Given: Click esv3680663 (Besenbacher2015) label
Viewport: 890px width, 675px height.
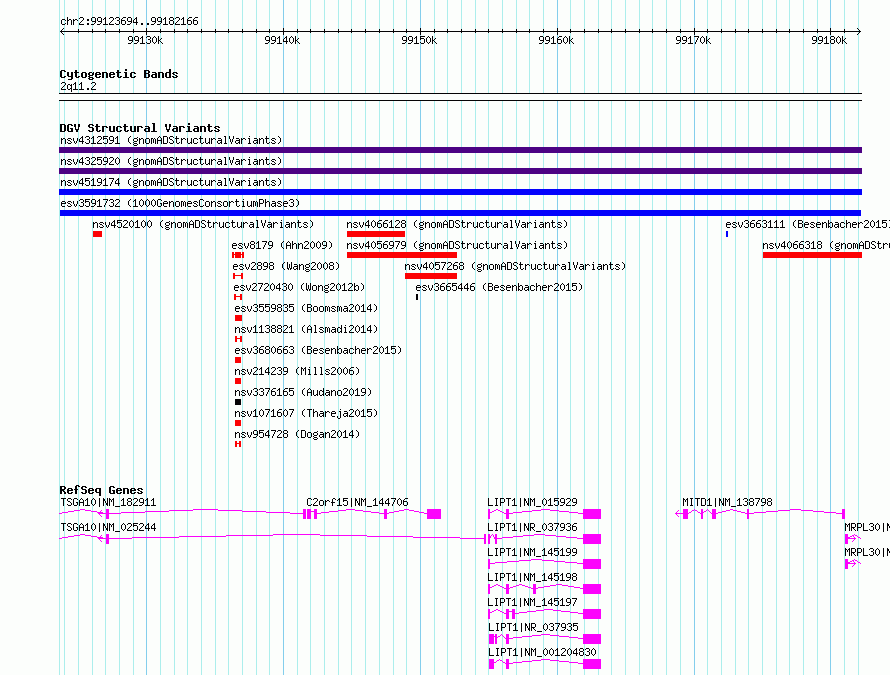Looking at the screenshot, I should click(318, 350).
